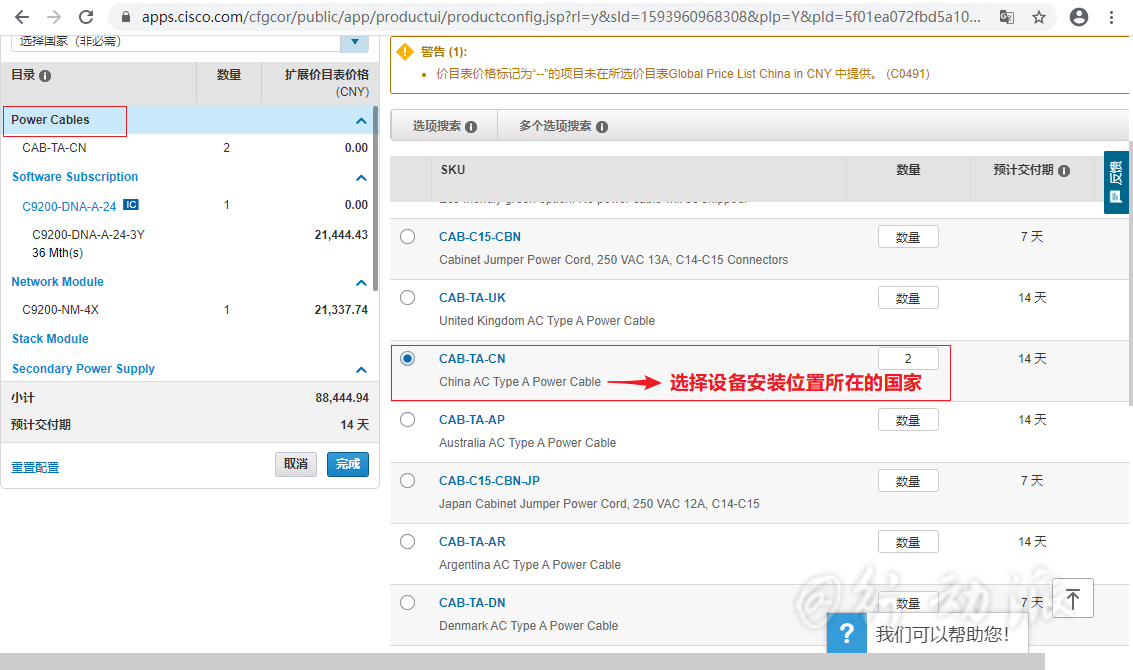The height and width of the screenshot is (670, 1133).
Task: Select the C9200-NM-4X row in left list
Action: (x=189, y=310)
